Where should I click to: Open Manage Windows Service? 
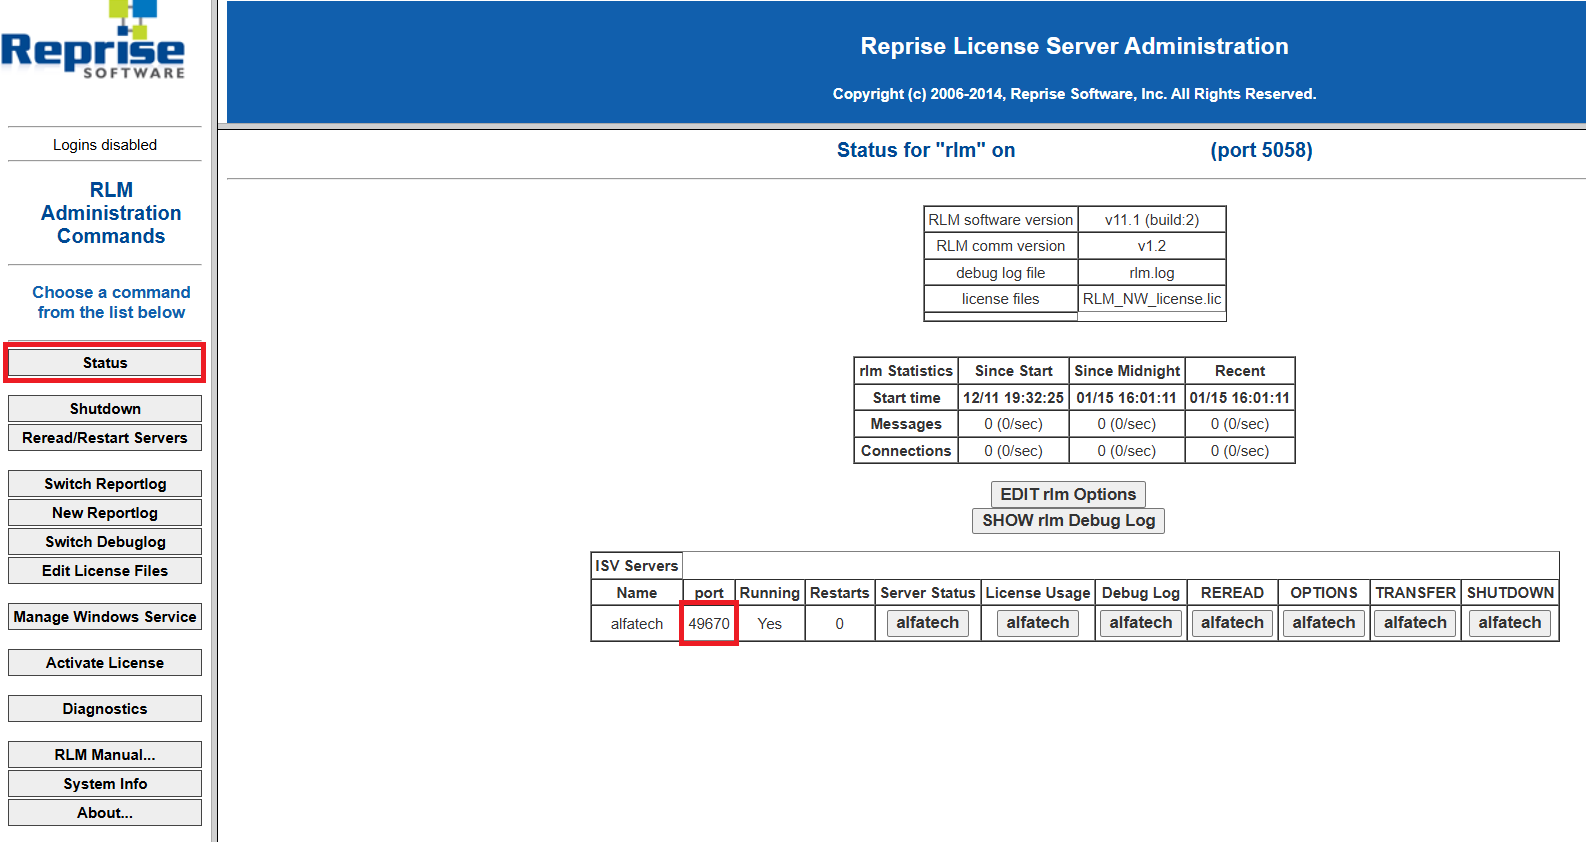point(105,617)
